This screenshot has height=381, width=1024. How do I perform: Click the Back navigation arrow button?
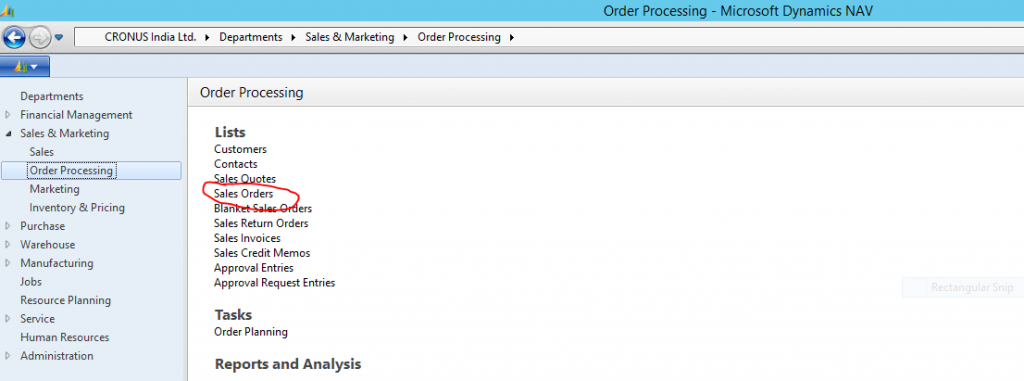pos(14,37)
